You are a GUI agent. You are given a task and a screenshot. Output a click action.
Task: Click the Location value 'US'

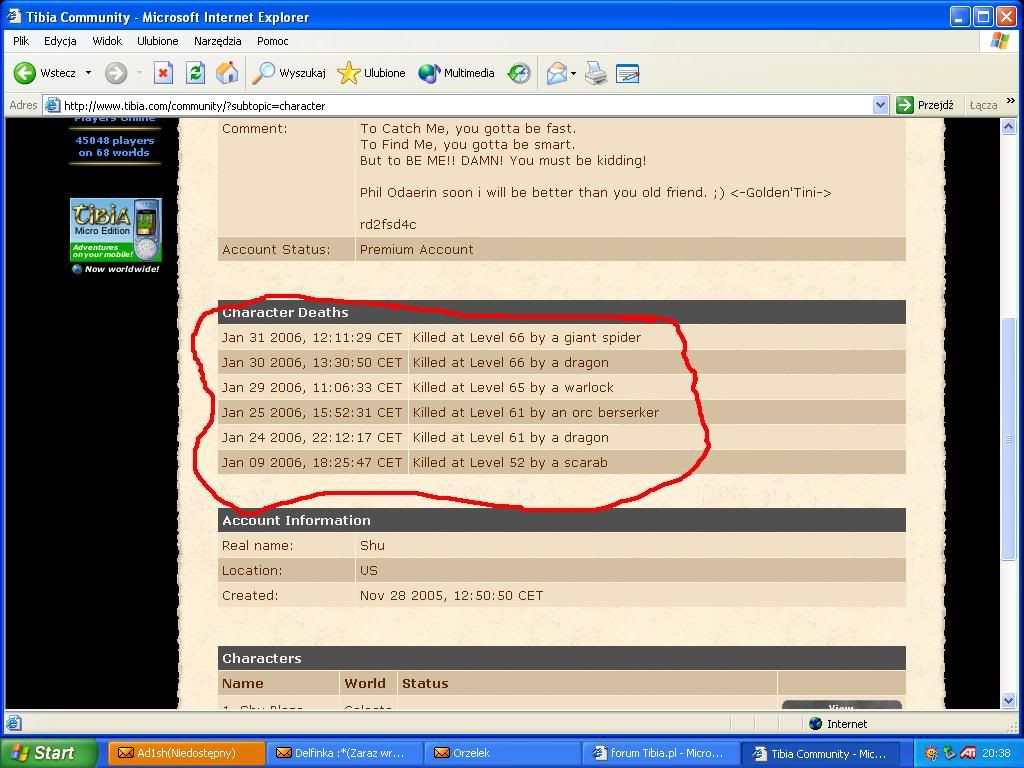(368, 570)
